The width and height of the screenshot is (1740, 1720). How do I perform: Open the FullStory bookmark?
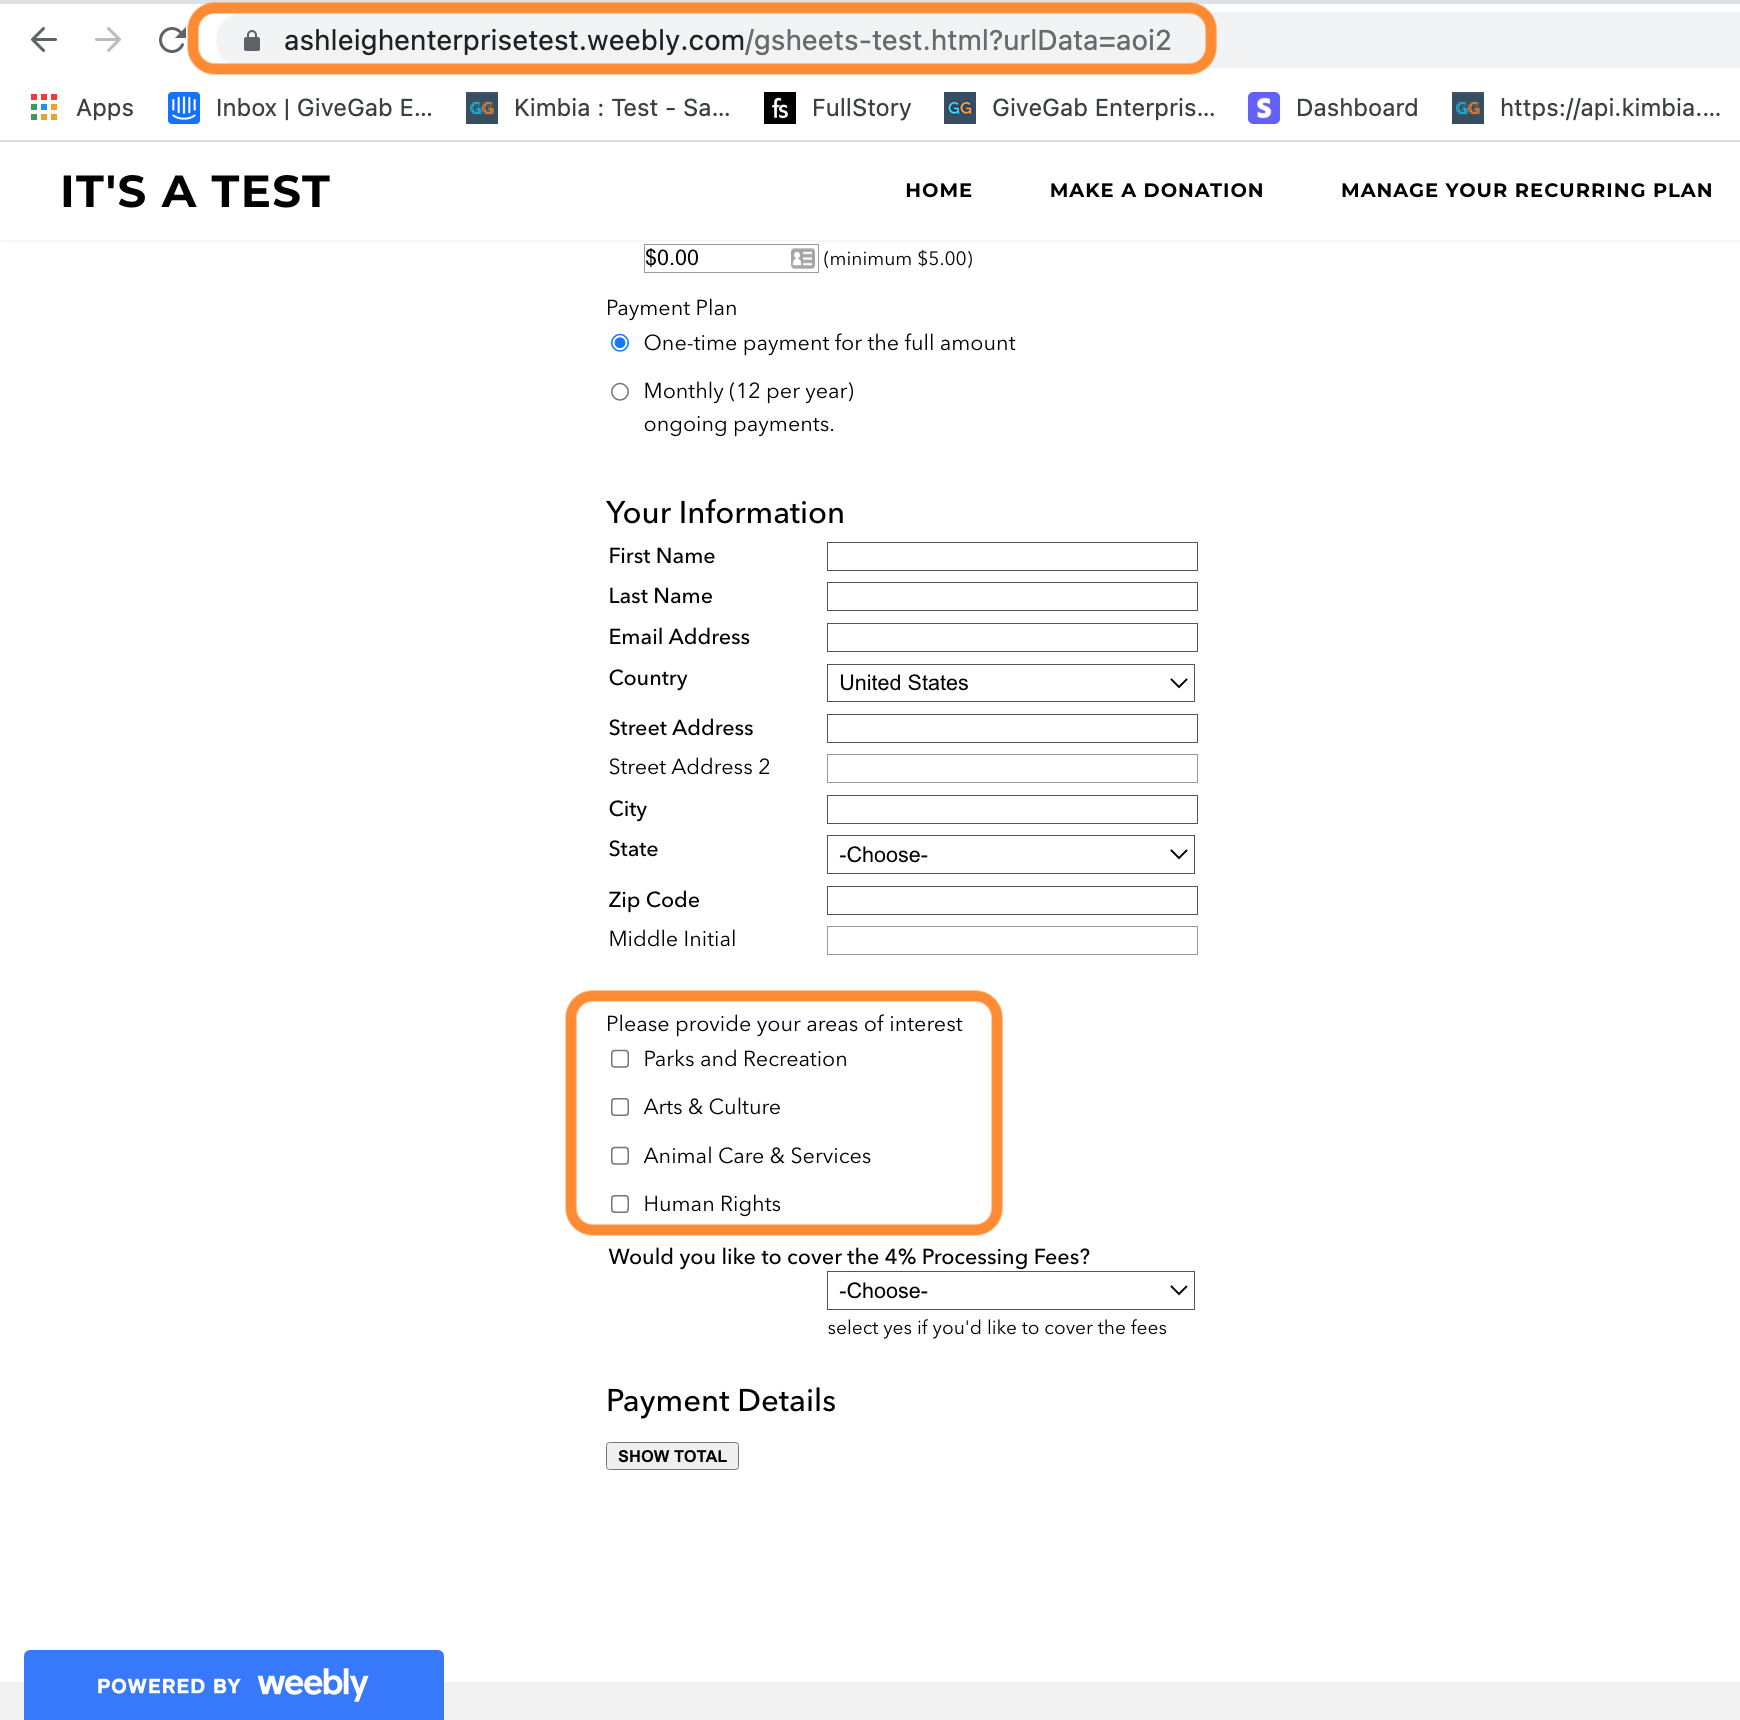coord(837,107)
